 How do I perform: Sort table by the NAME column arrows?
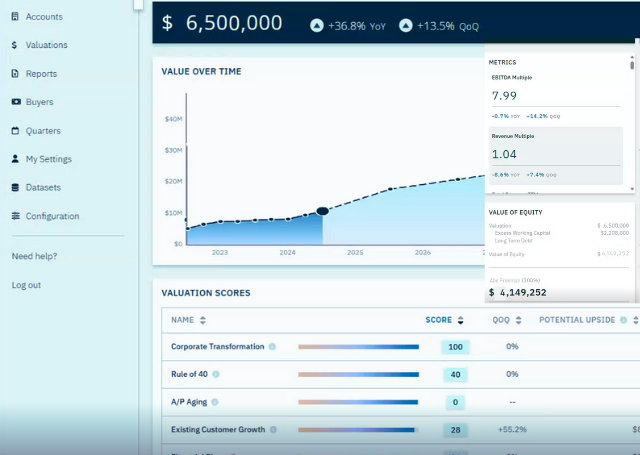[x=203, y=321]
